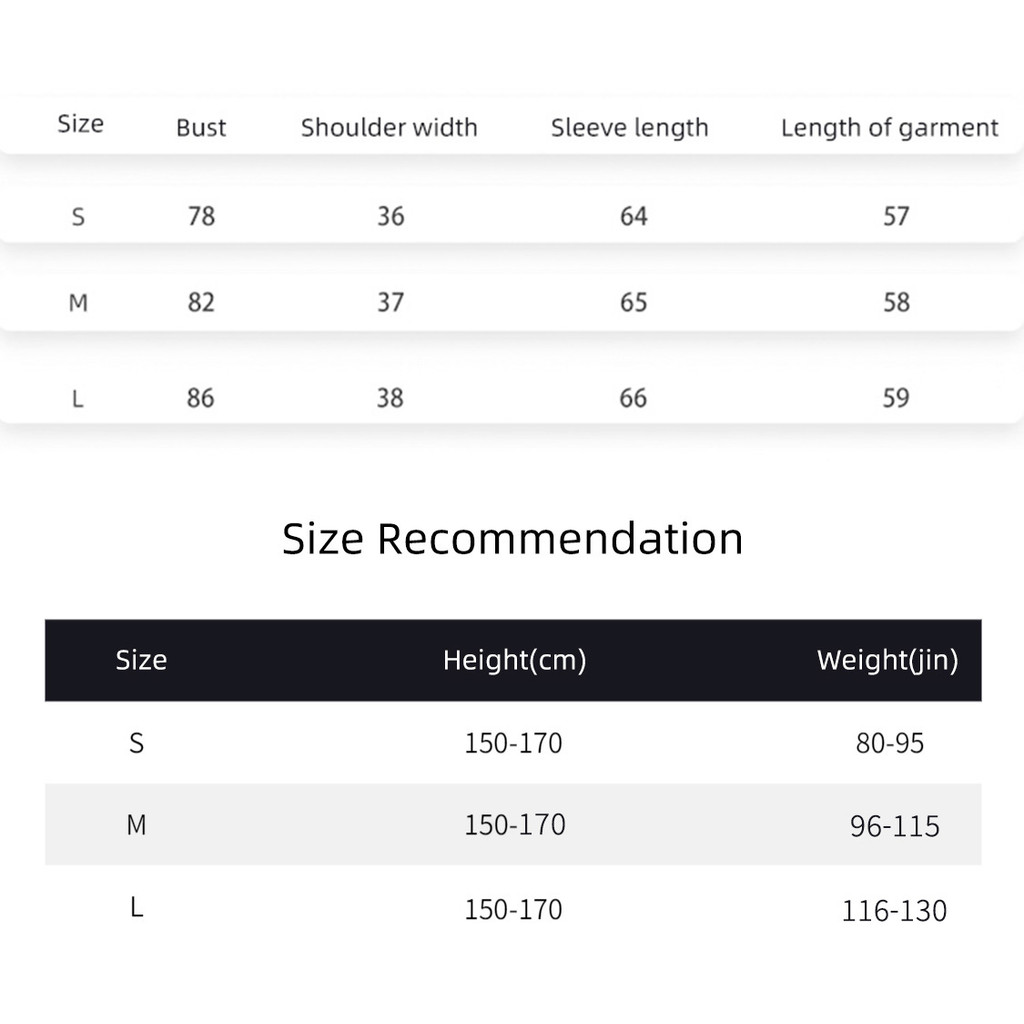Click bust value 78 for size S
Image resolution: width=1024 pixels, height=1024 pixels.
201,216
